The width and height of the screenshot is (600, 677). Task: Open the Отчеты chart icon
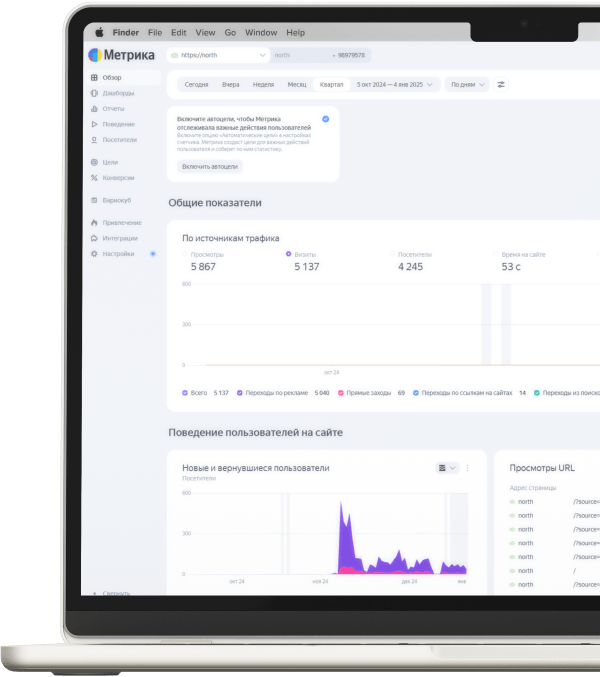94,109
